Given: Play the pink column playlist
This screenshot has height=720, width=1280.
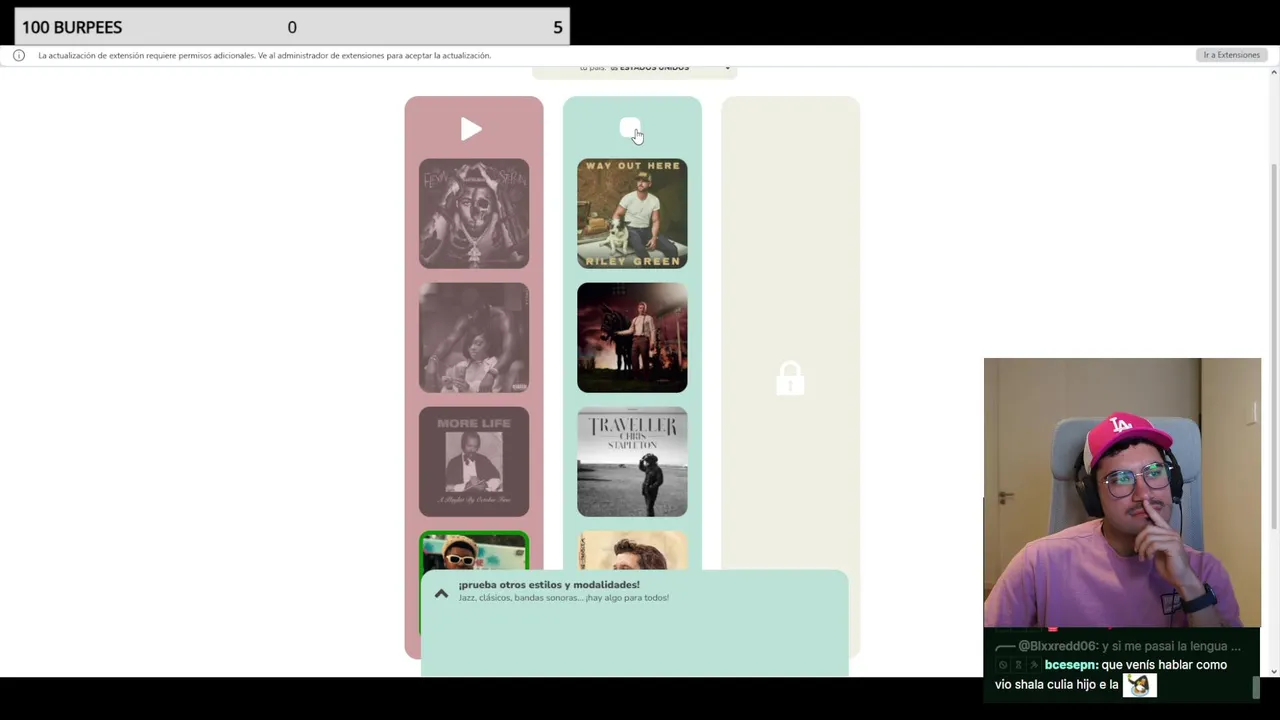Looking at the screenshot, I should [471, 129].
